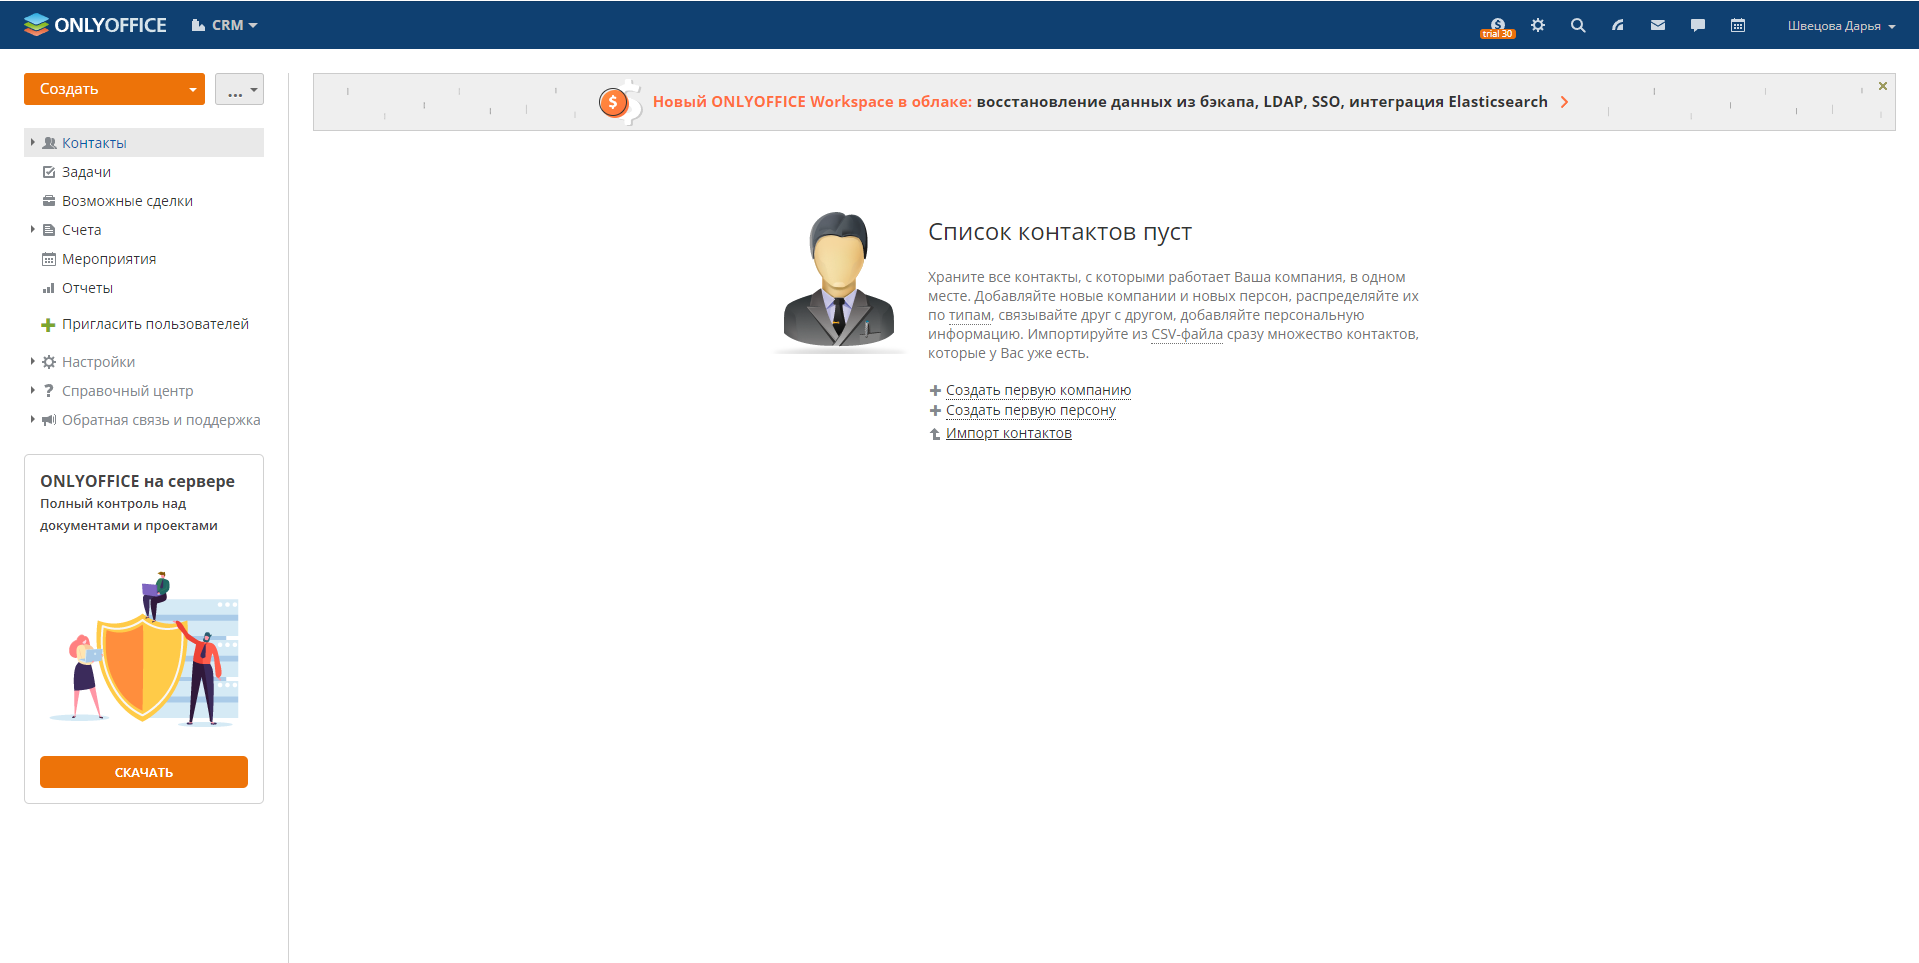Click the Контакты people icon

point(49,143)
